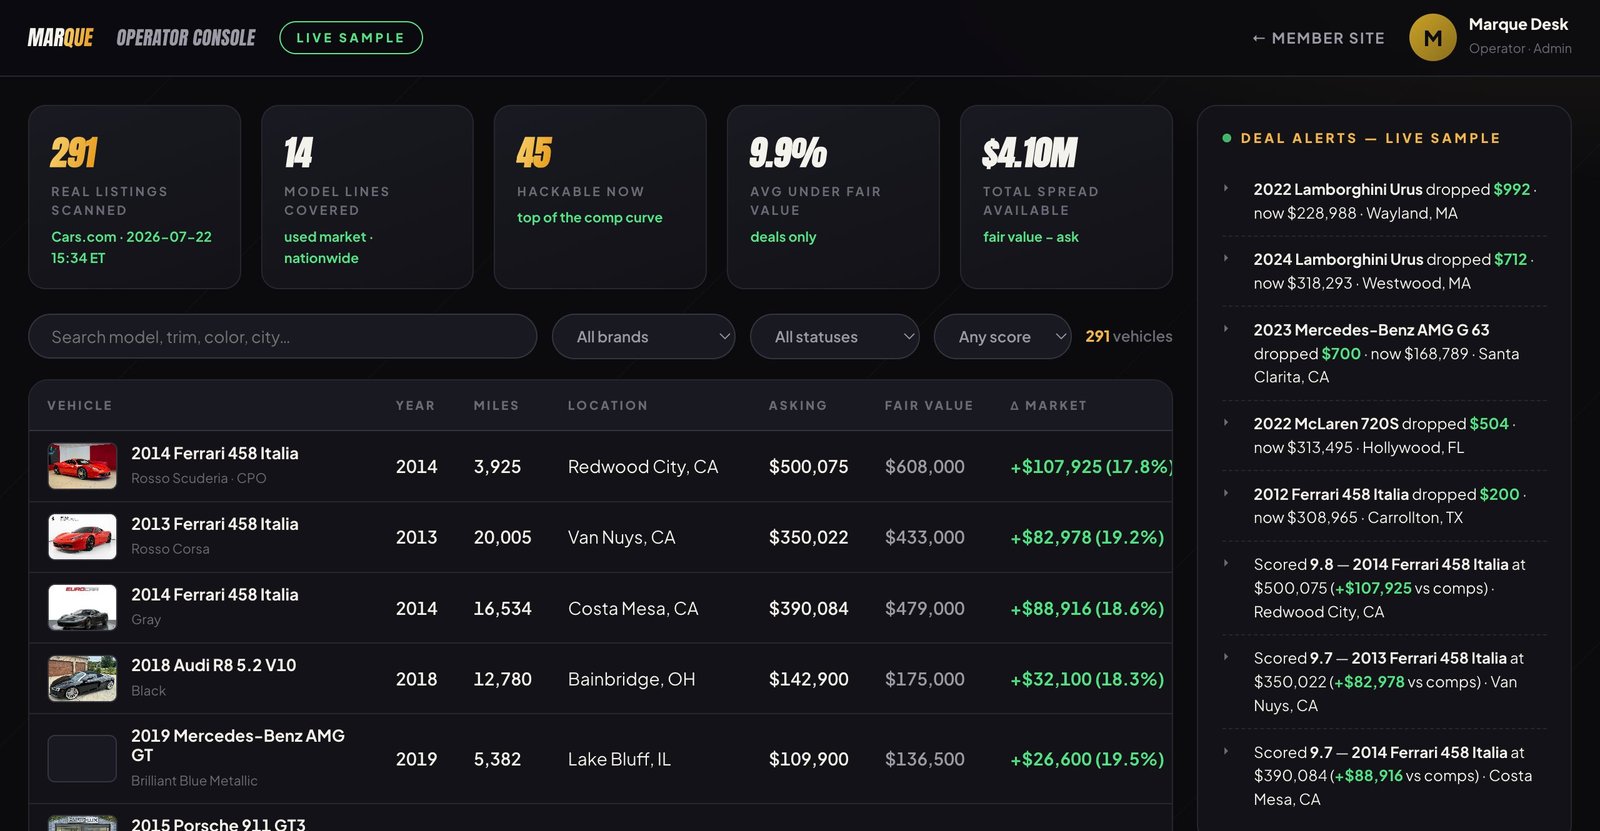The image size is (1600, 831).
Task: Sort by the Year column header
Action: [x=415, y=406]
